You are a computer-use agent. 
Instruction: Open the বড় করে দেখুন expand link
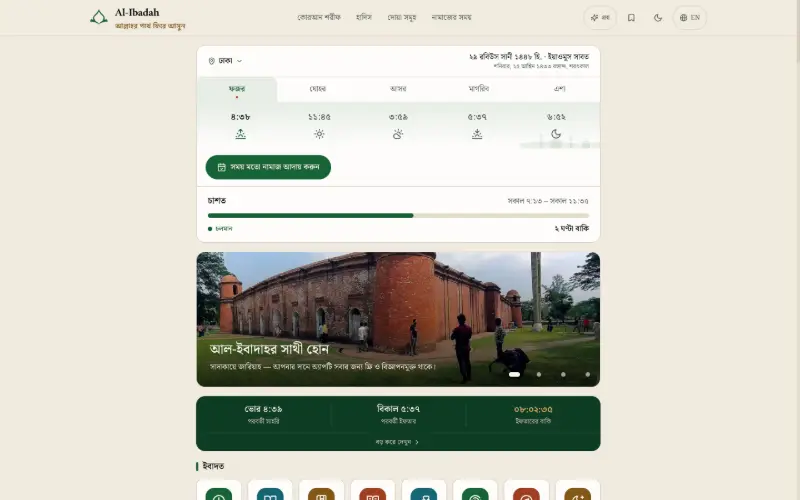pyautogui.click(x=397, y=442)
